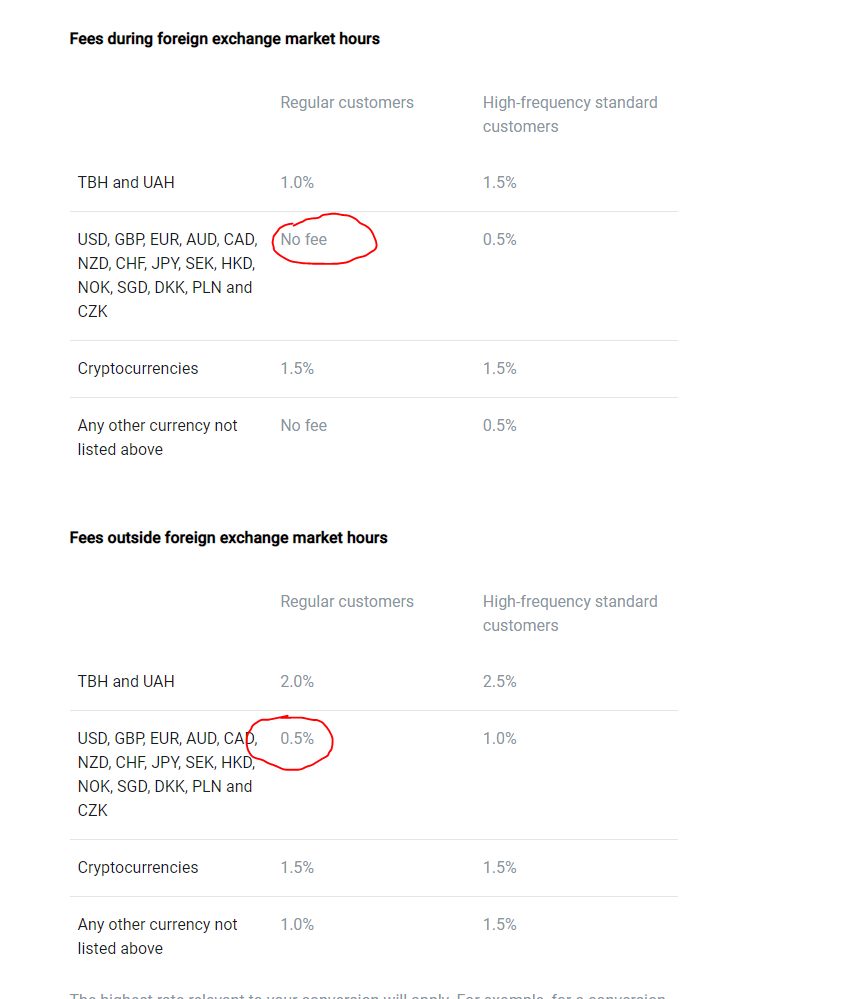Click 'High-frequency standard customers' header in second table

click(x=570, y=614)
